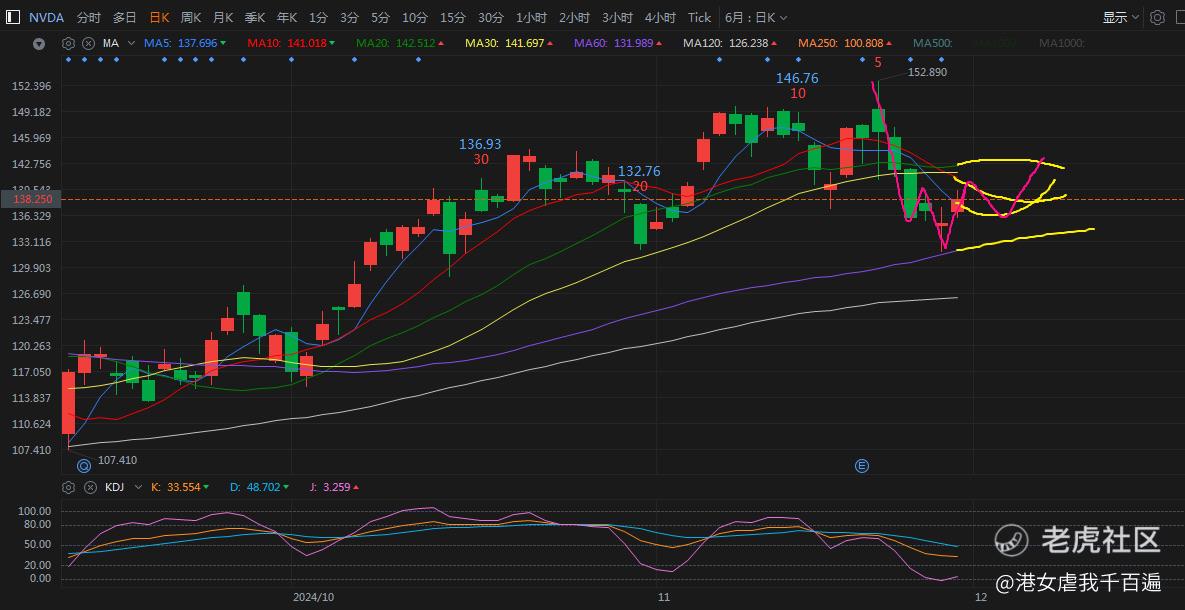Select the 周K weekly candle tab
Viewport: 1185px width, 610px height.
coord(191,17)
